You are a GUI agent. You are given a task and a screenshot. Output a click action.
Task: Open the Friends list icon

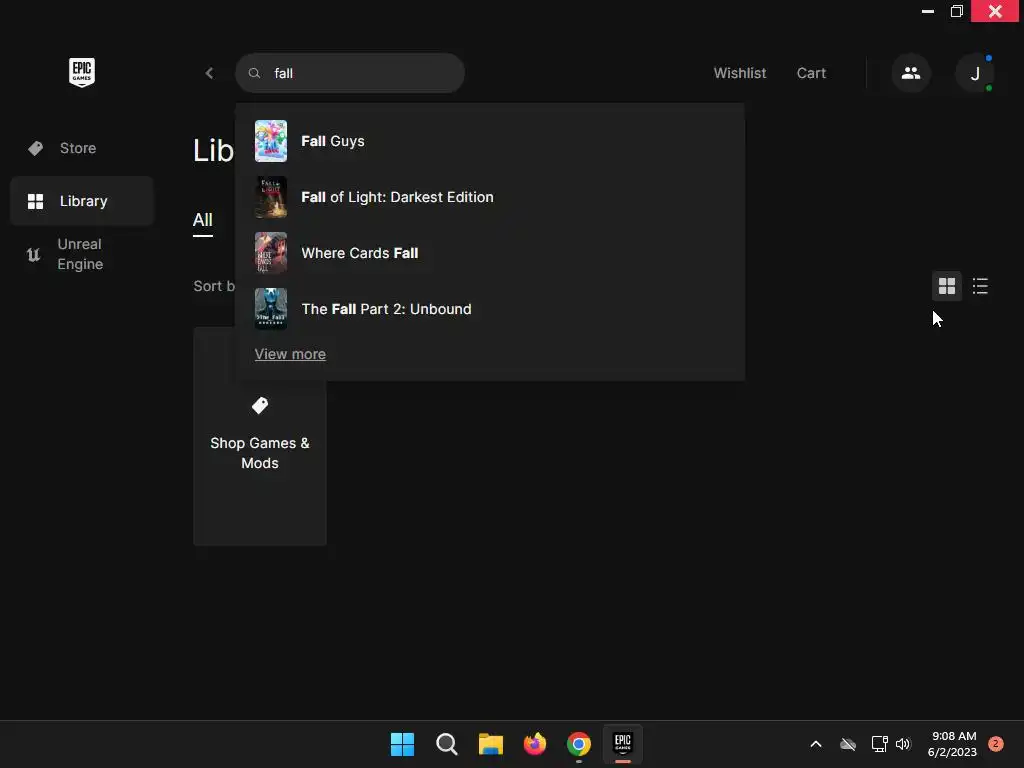911,73
